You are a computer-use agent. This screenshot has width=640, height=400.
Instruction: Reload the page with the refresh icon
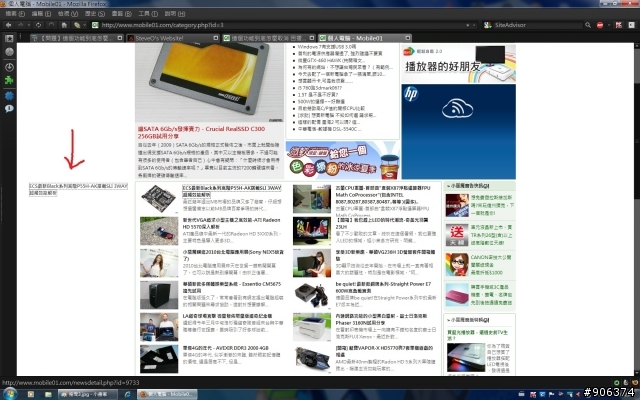(38, 25)
